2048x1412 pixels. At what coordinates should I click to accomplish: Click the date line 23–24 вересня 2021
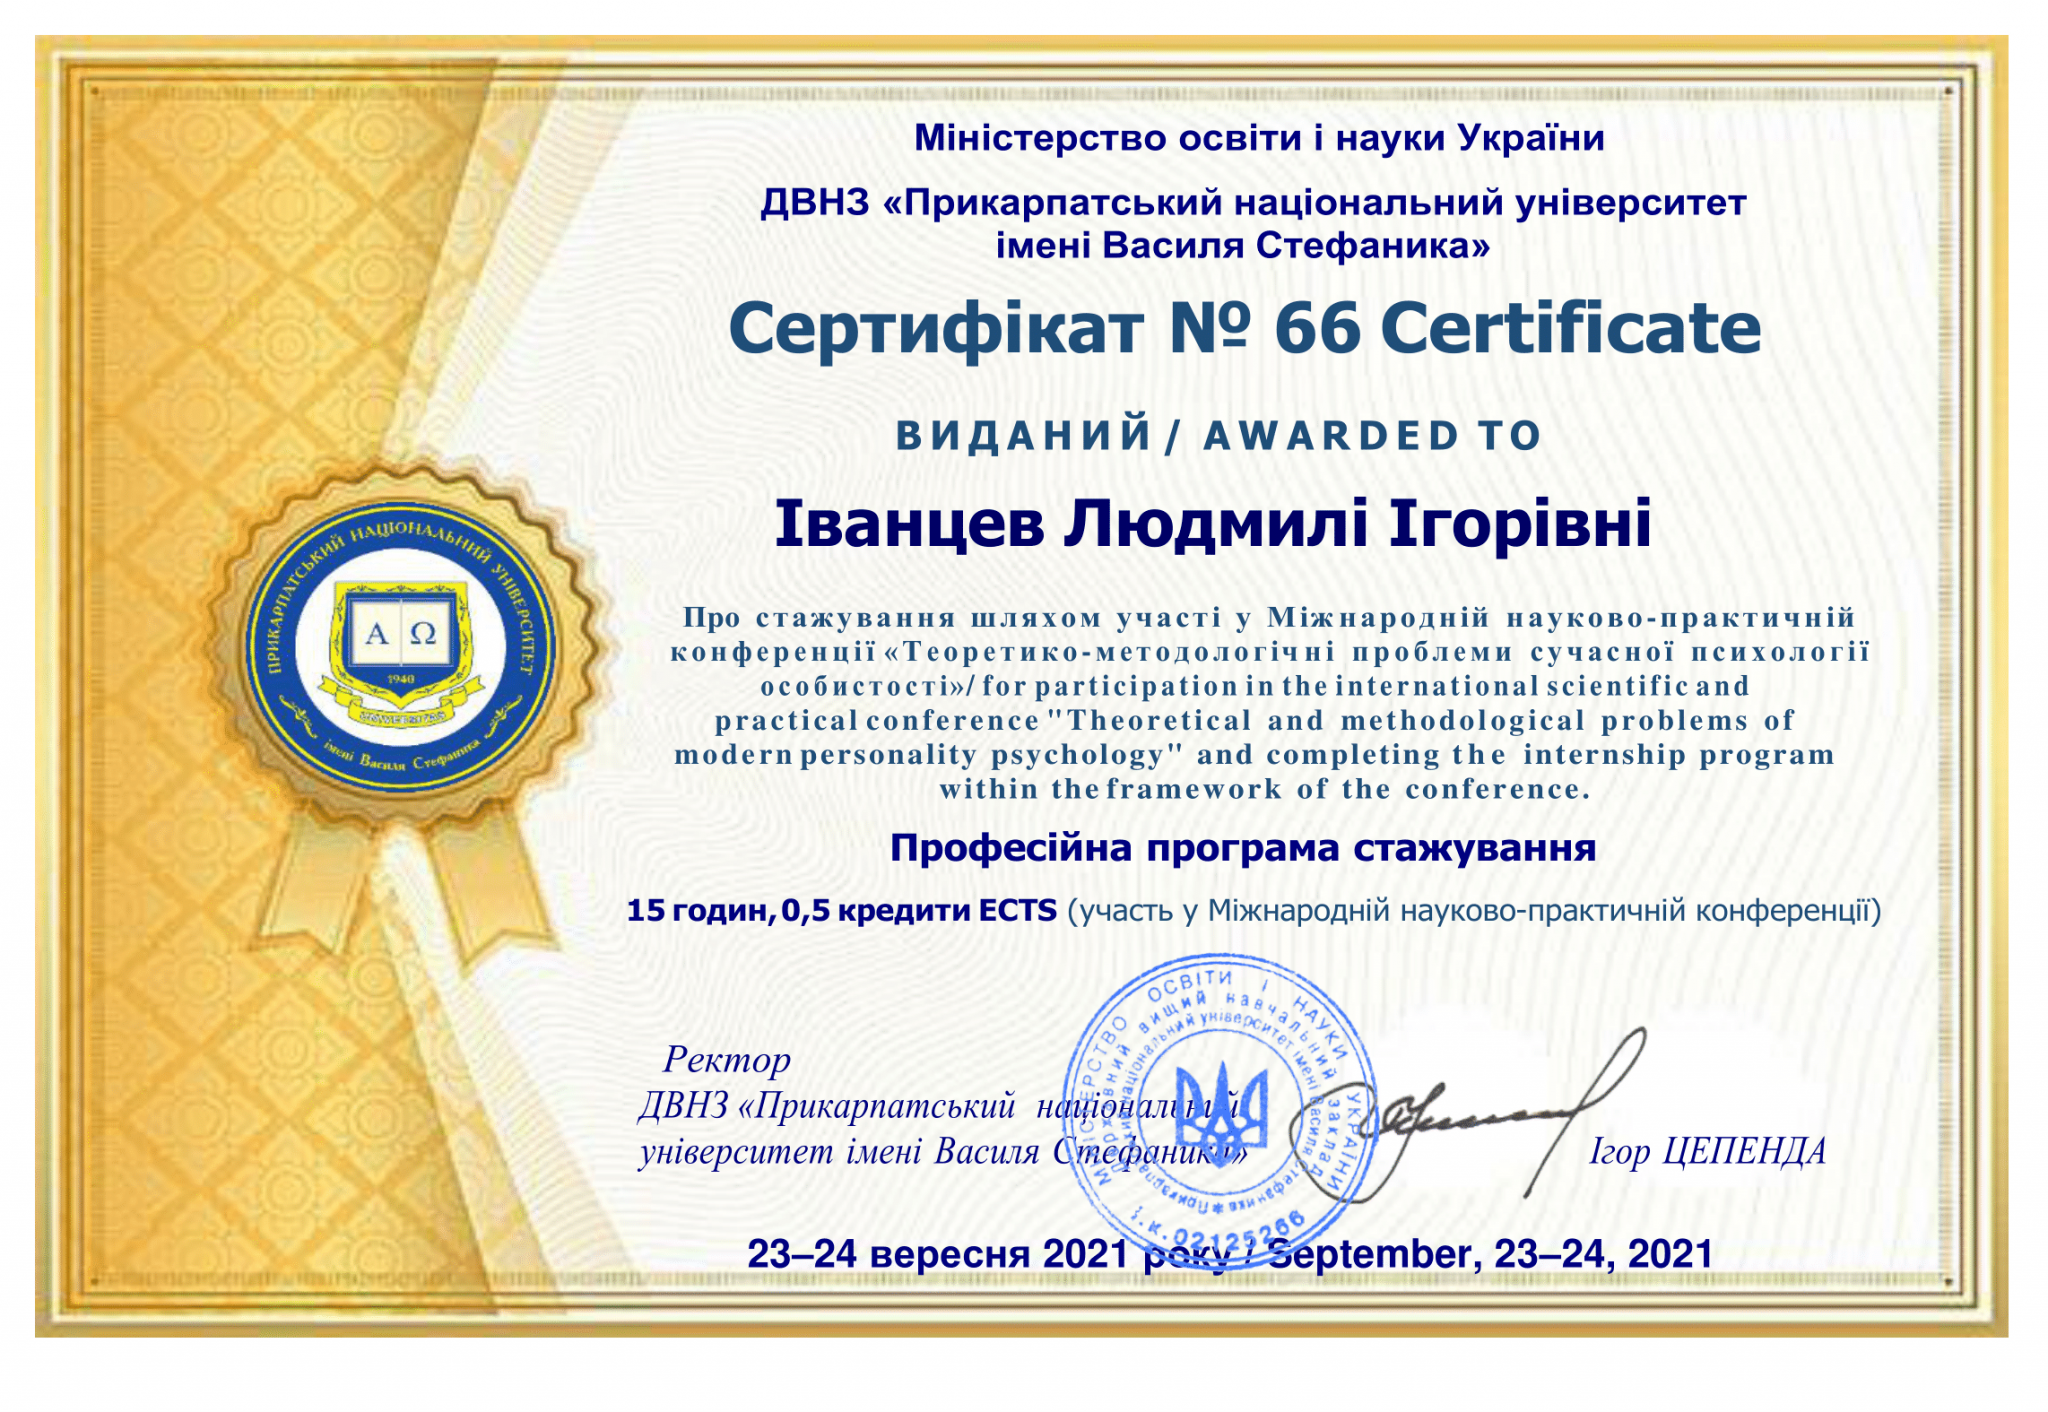[938, 1254]
